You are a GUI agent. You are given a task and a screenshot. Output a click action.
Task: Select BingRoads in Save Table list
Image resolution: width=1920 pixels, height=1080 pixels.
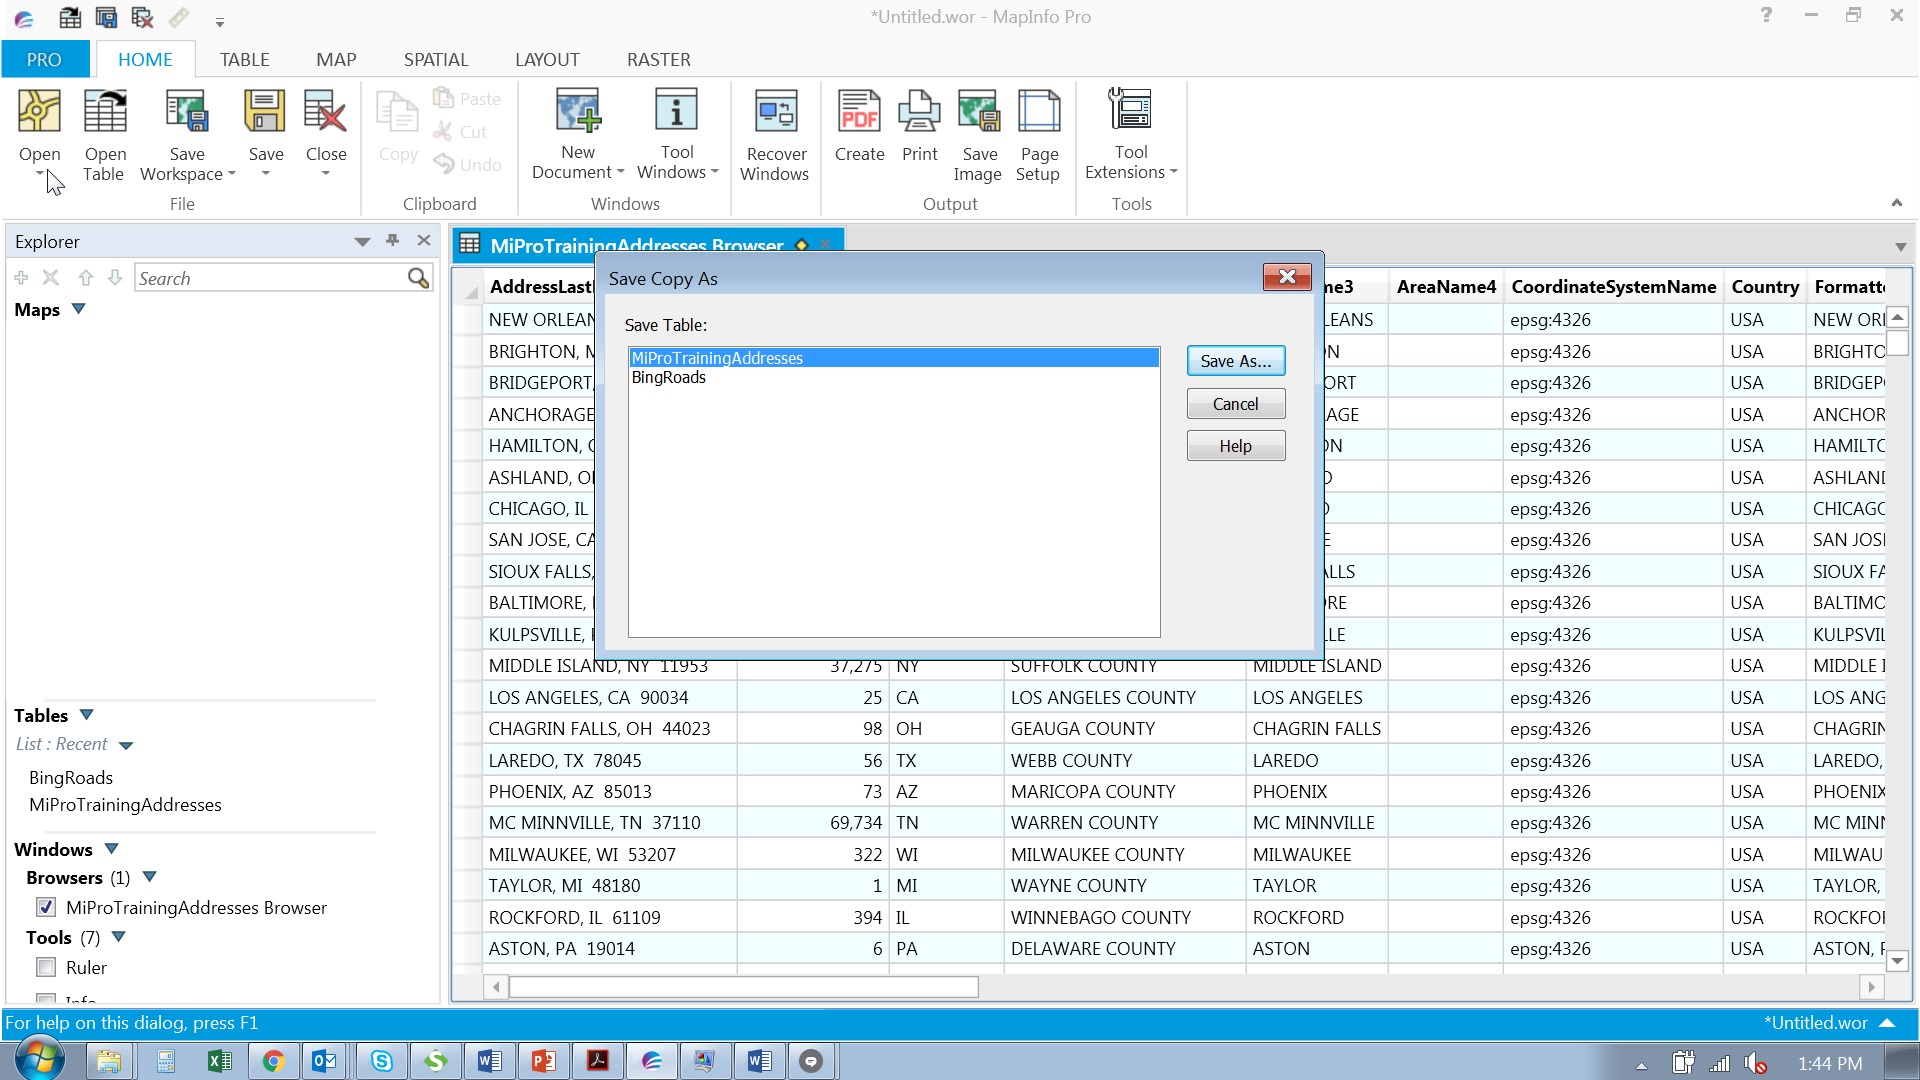click(x=668, y=377)
